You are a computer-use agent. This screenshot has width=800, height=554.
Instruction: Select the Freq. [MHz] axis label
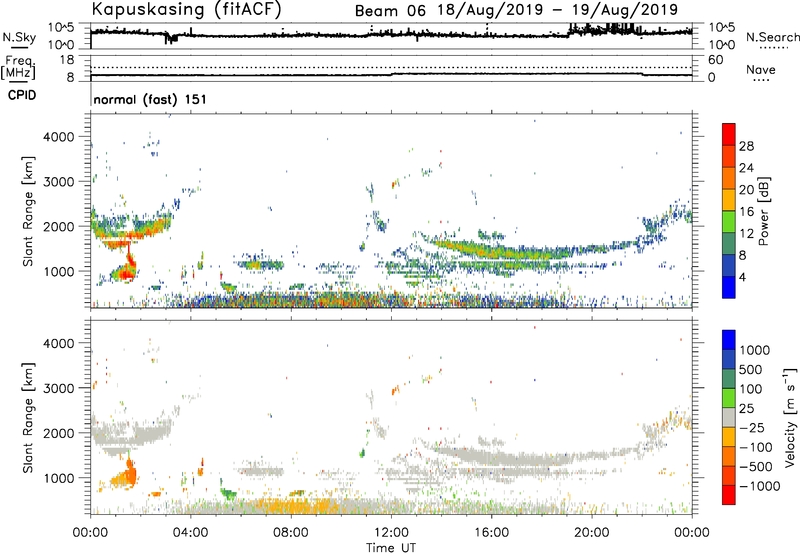click(x=18, y=67)
